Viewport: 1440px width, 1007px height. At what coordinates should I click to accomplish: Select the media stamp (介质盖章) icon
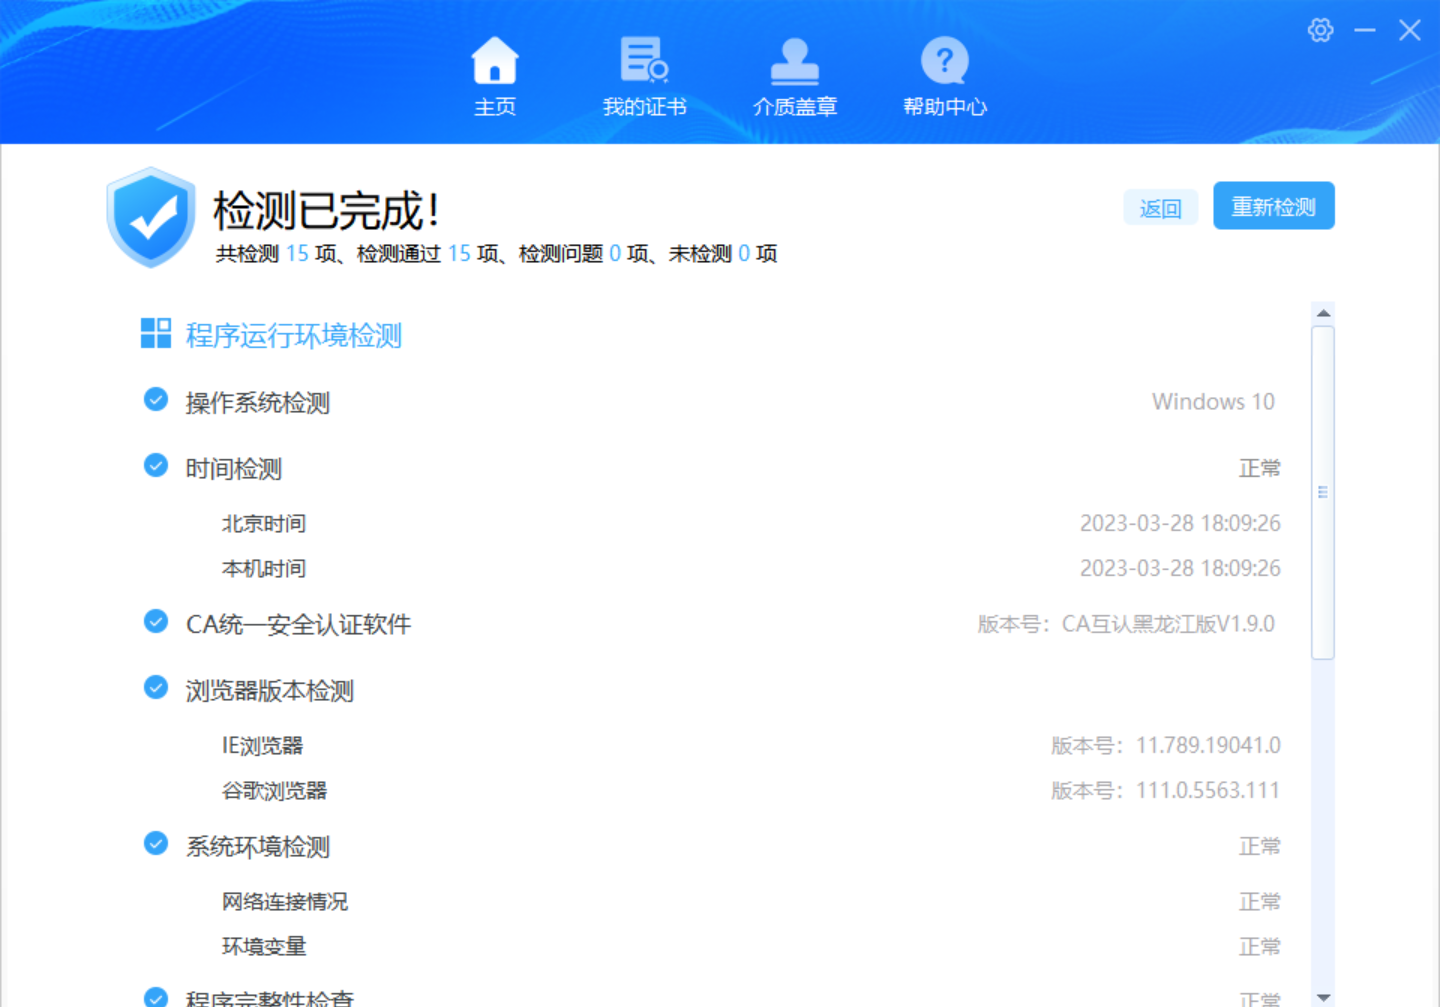tap(794, 61)
